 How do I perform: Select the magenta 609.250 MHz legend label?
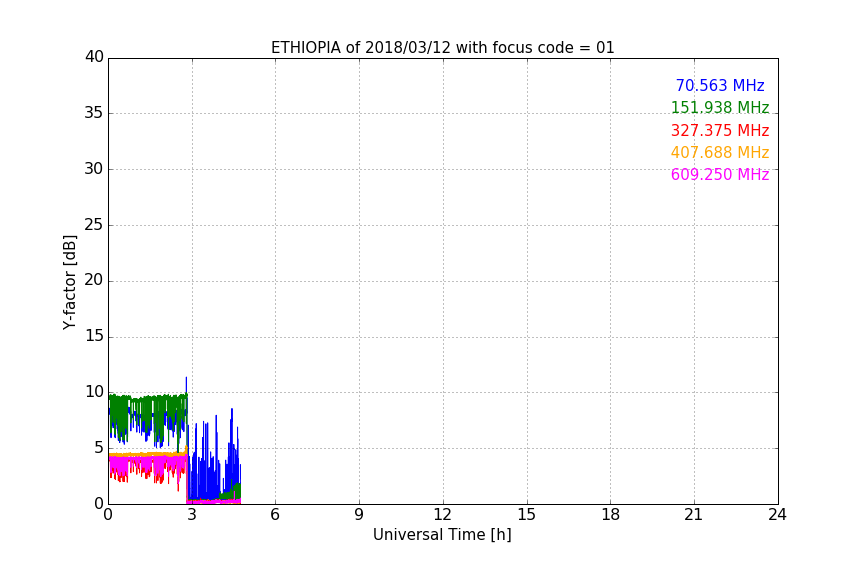coord(720,175)
